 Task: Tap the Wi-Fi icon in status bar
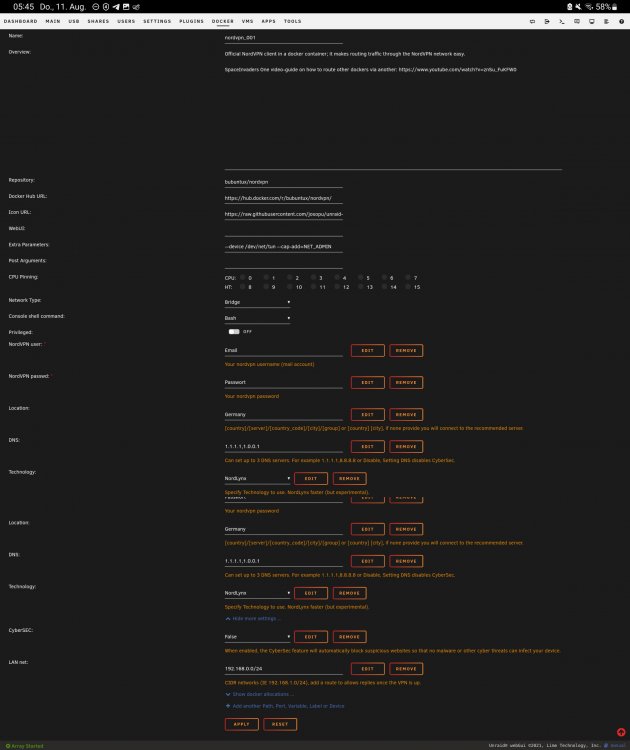(x=589, y=7)
